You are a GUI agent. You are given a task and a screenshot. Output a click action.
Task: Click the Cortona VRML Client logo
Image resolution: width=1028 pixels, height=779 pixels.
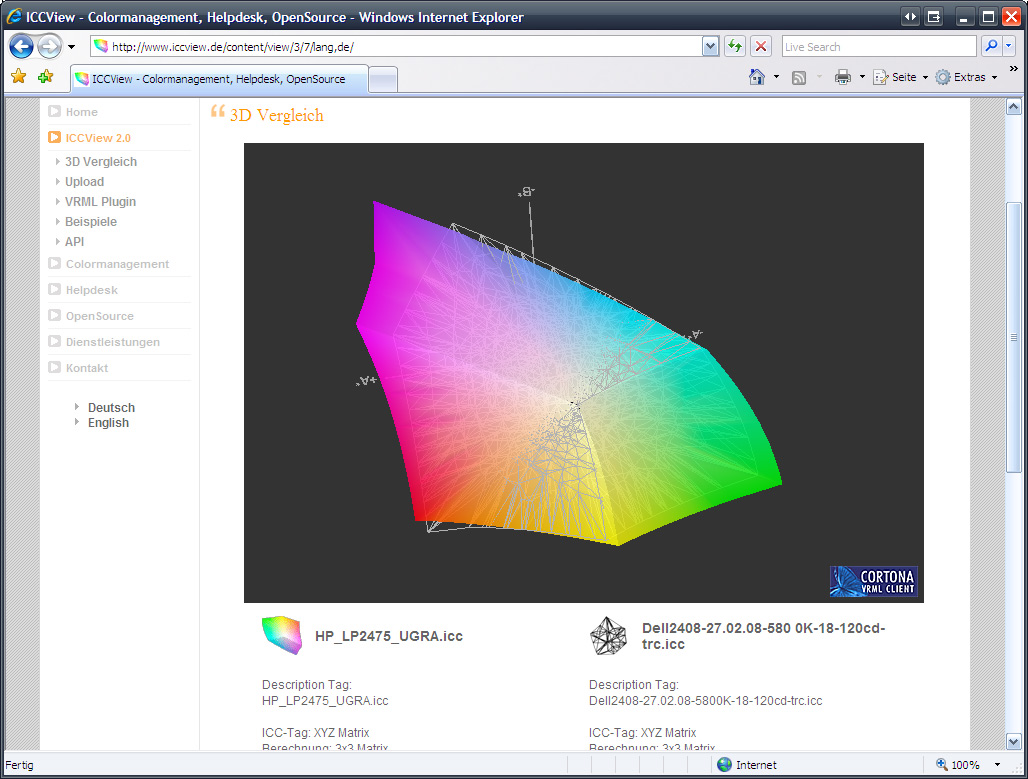pos(873,582)
